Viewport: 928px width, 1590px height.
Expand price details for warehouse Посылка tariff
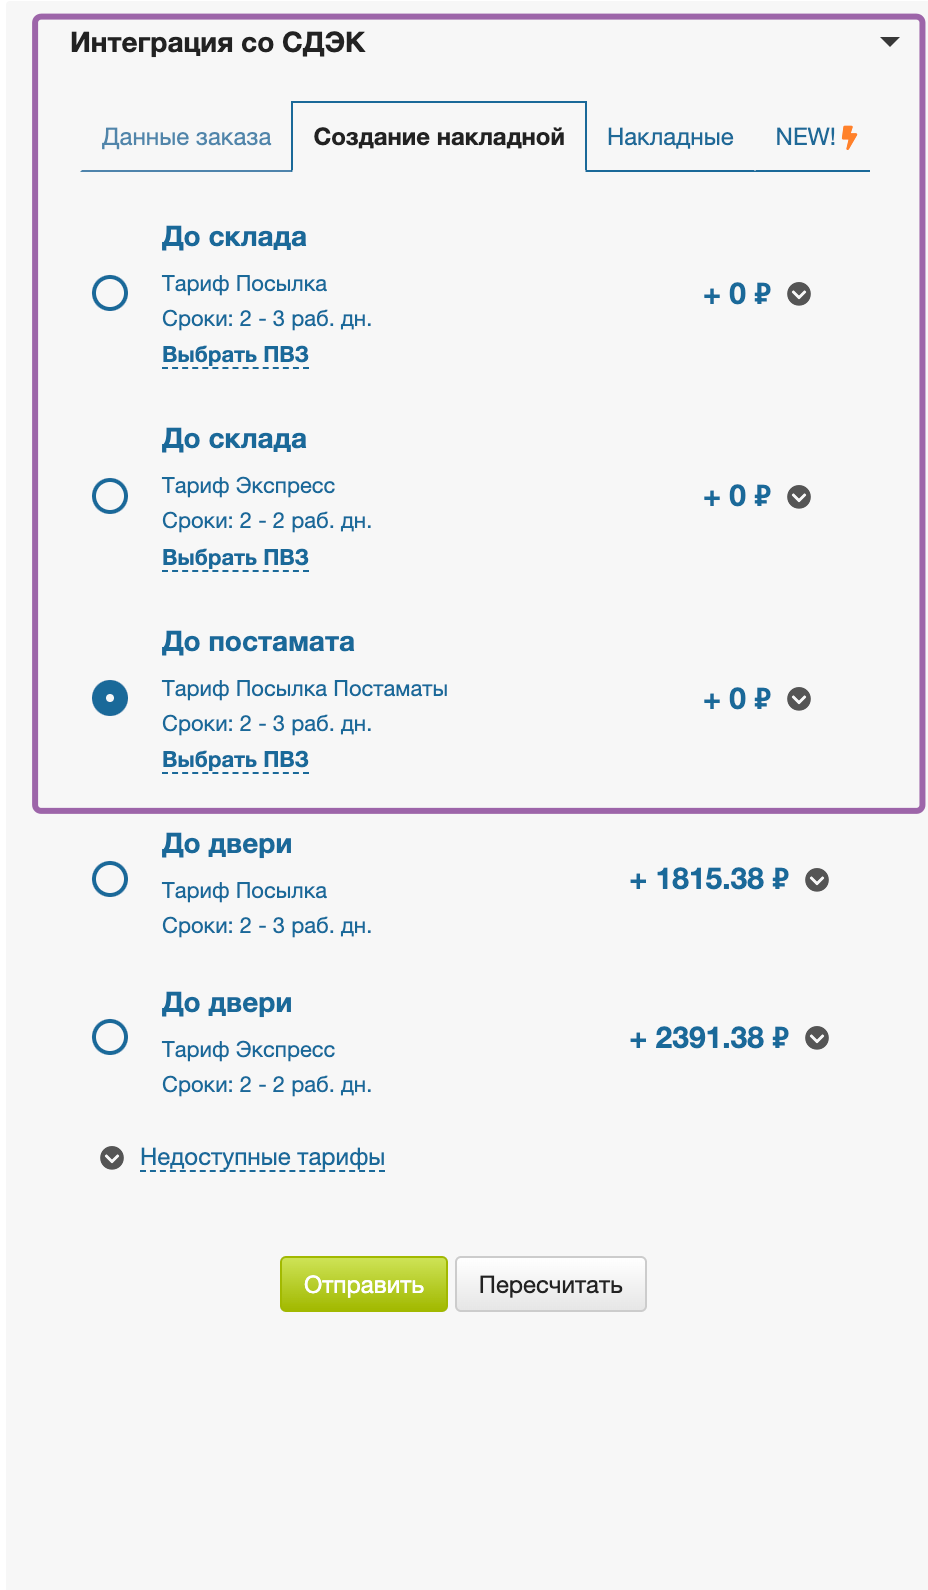pos(799,294)
